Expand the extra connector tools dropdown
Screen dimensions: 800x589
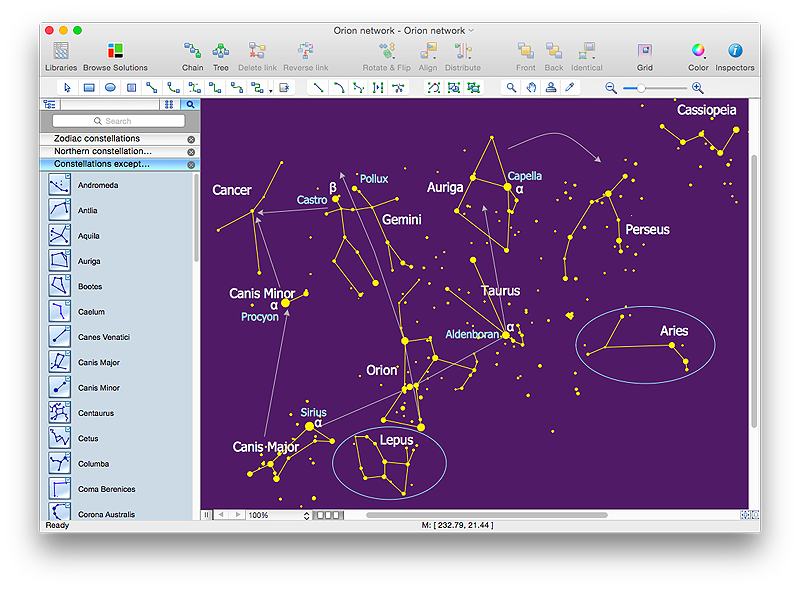271,90
